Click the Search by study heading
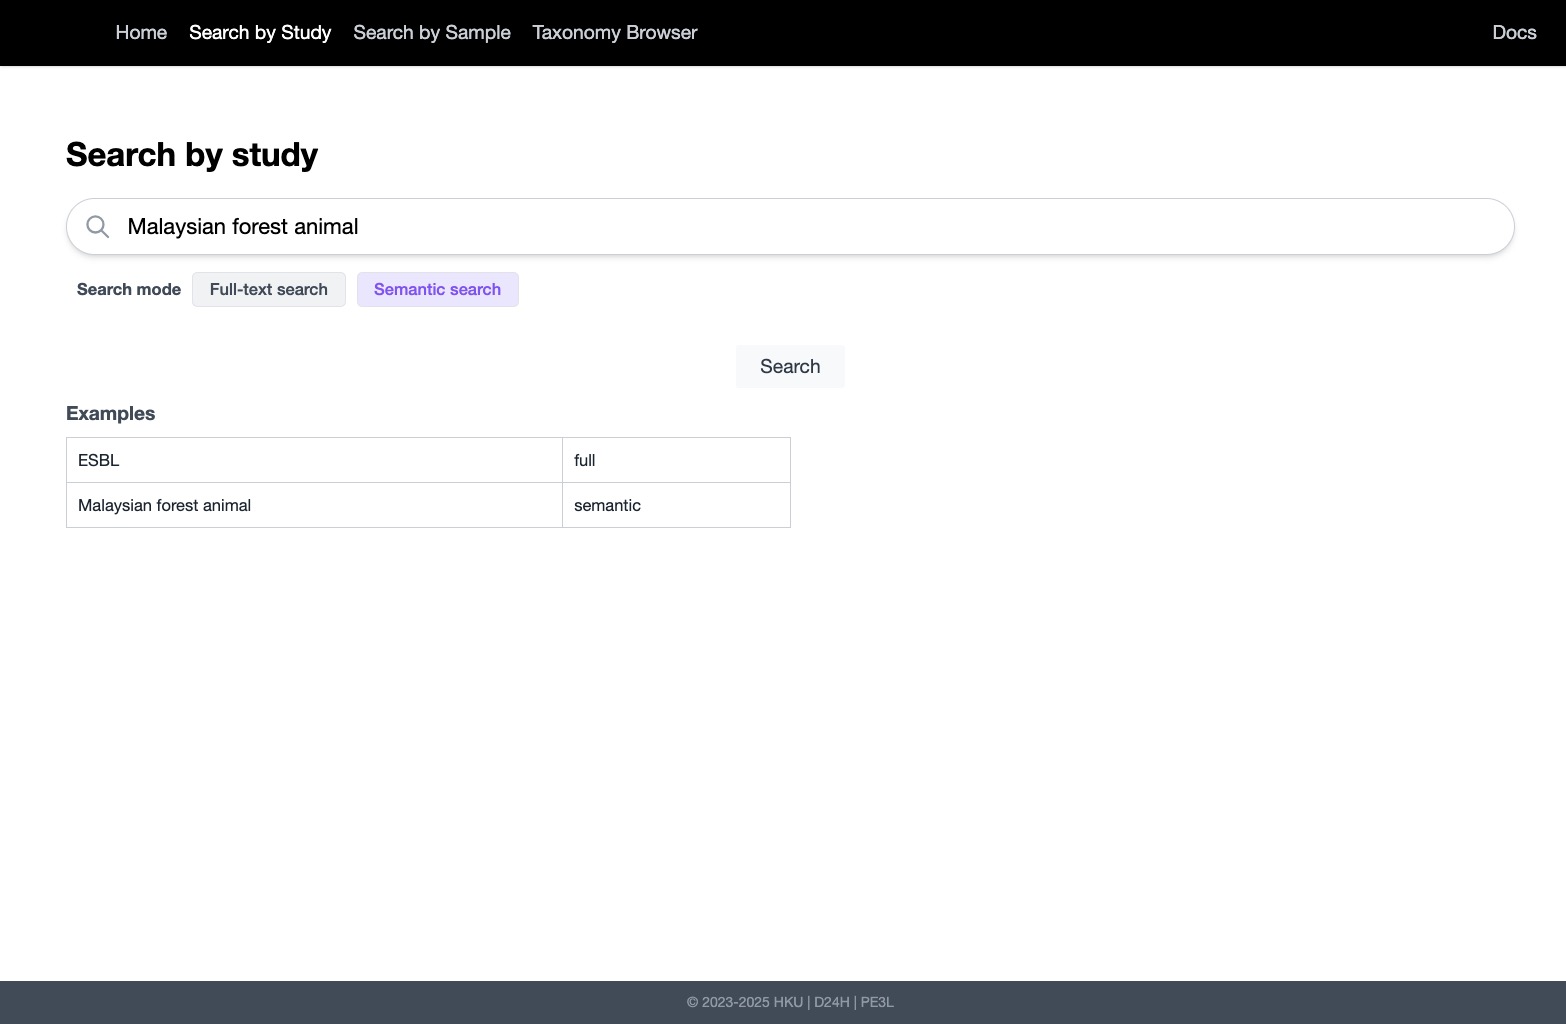 192,155
